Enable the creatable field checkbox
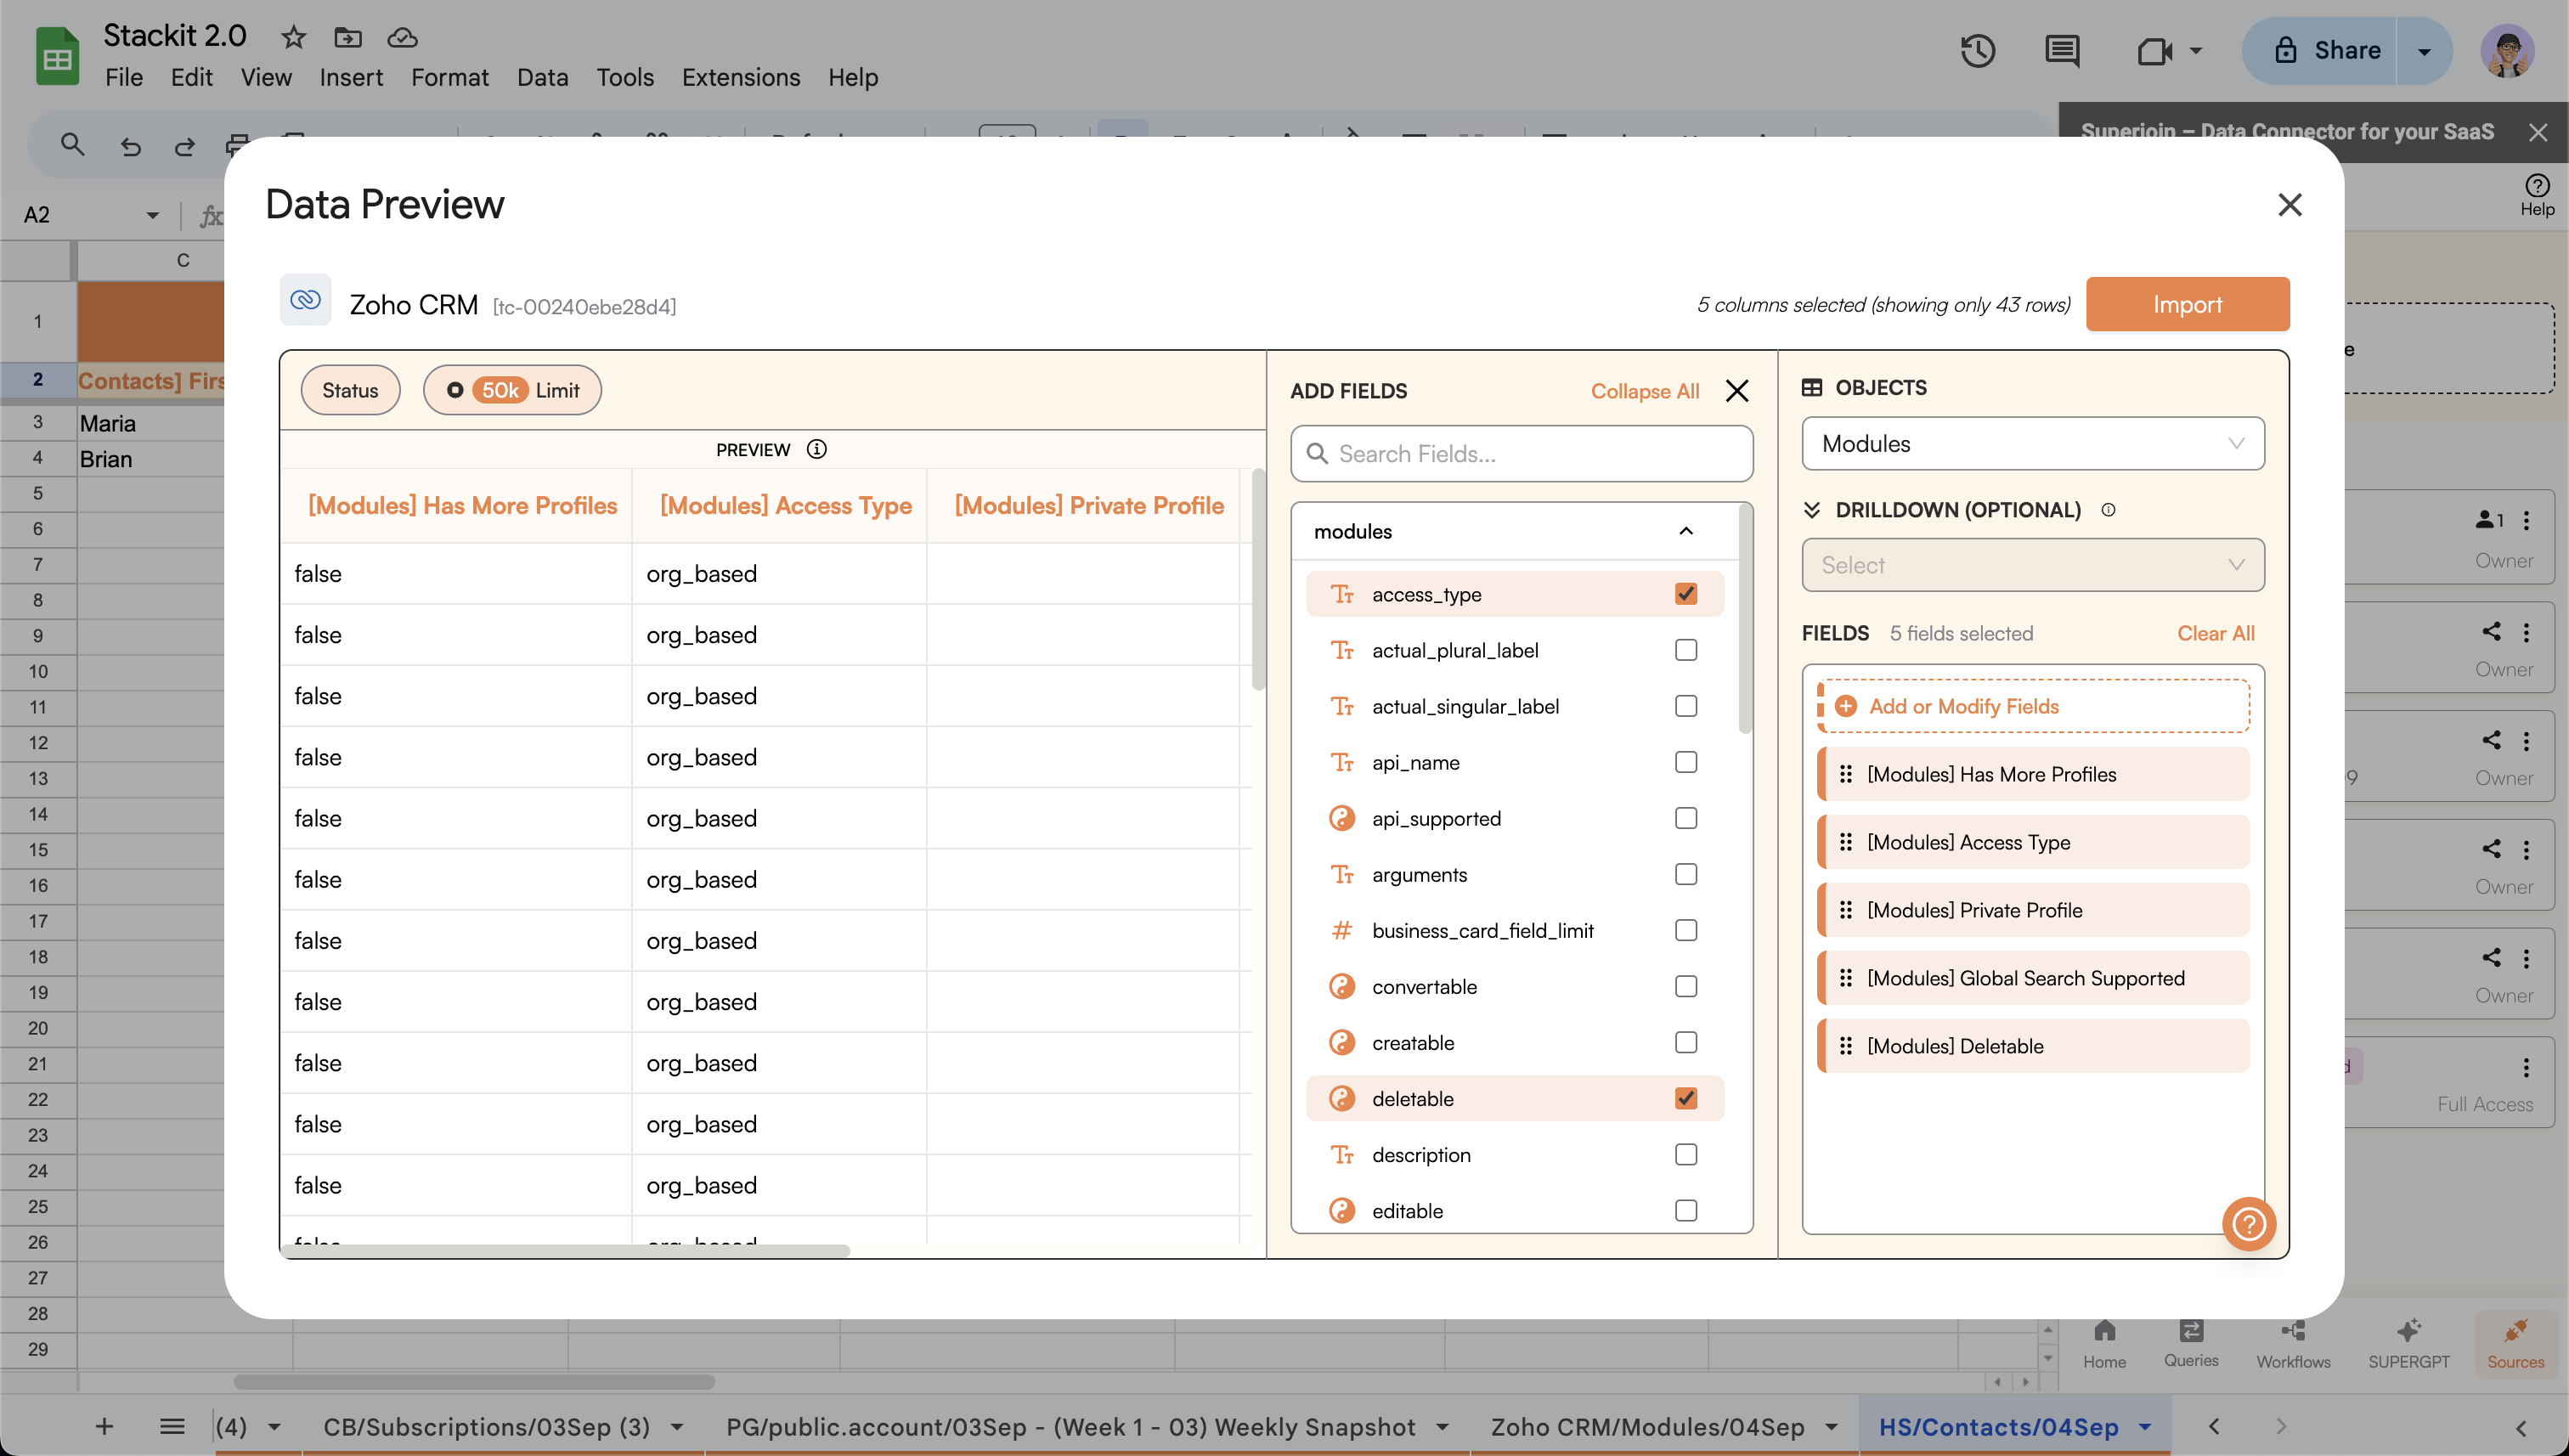The image size is (2569, 1456). pyautogui.click(x=1686, y=1042)
